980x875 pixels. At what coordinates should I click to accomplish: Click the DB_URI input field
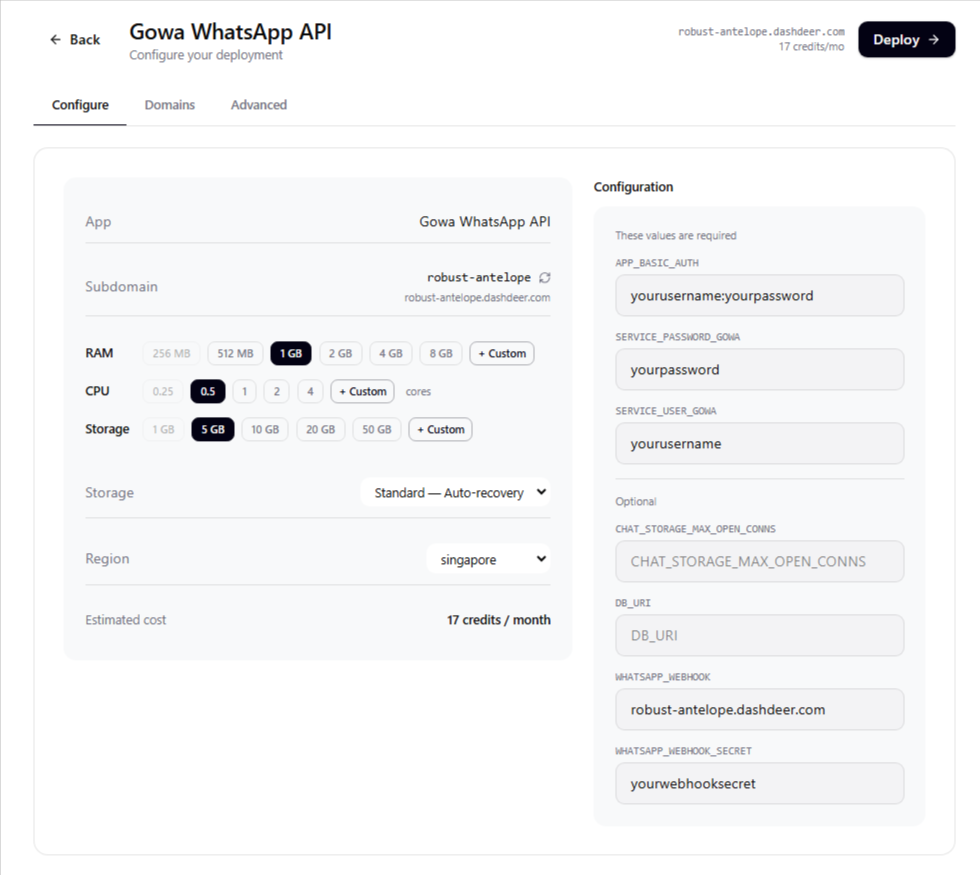coord(759,636)
